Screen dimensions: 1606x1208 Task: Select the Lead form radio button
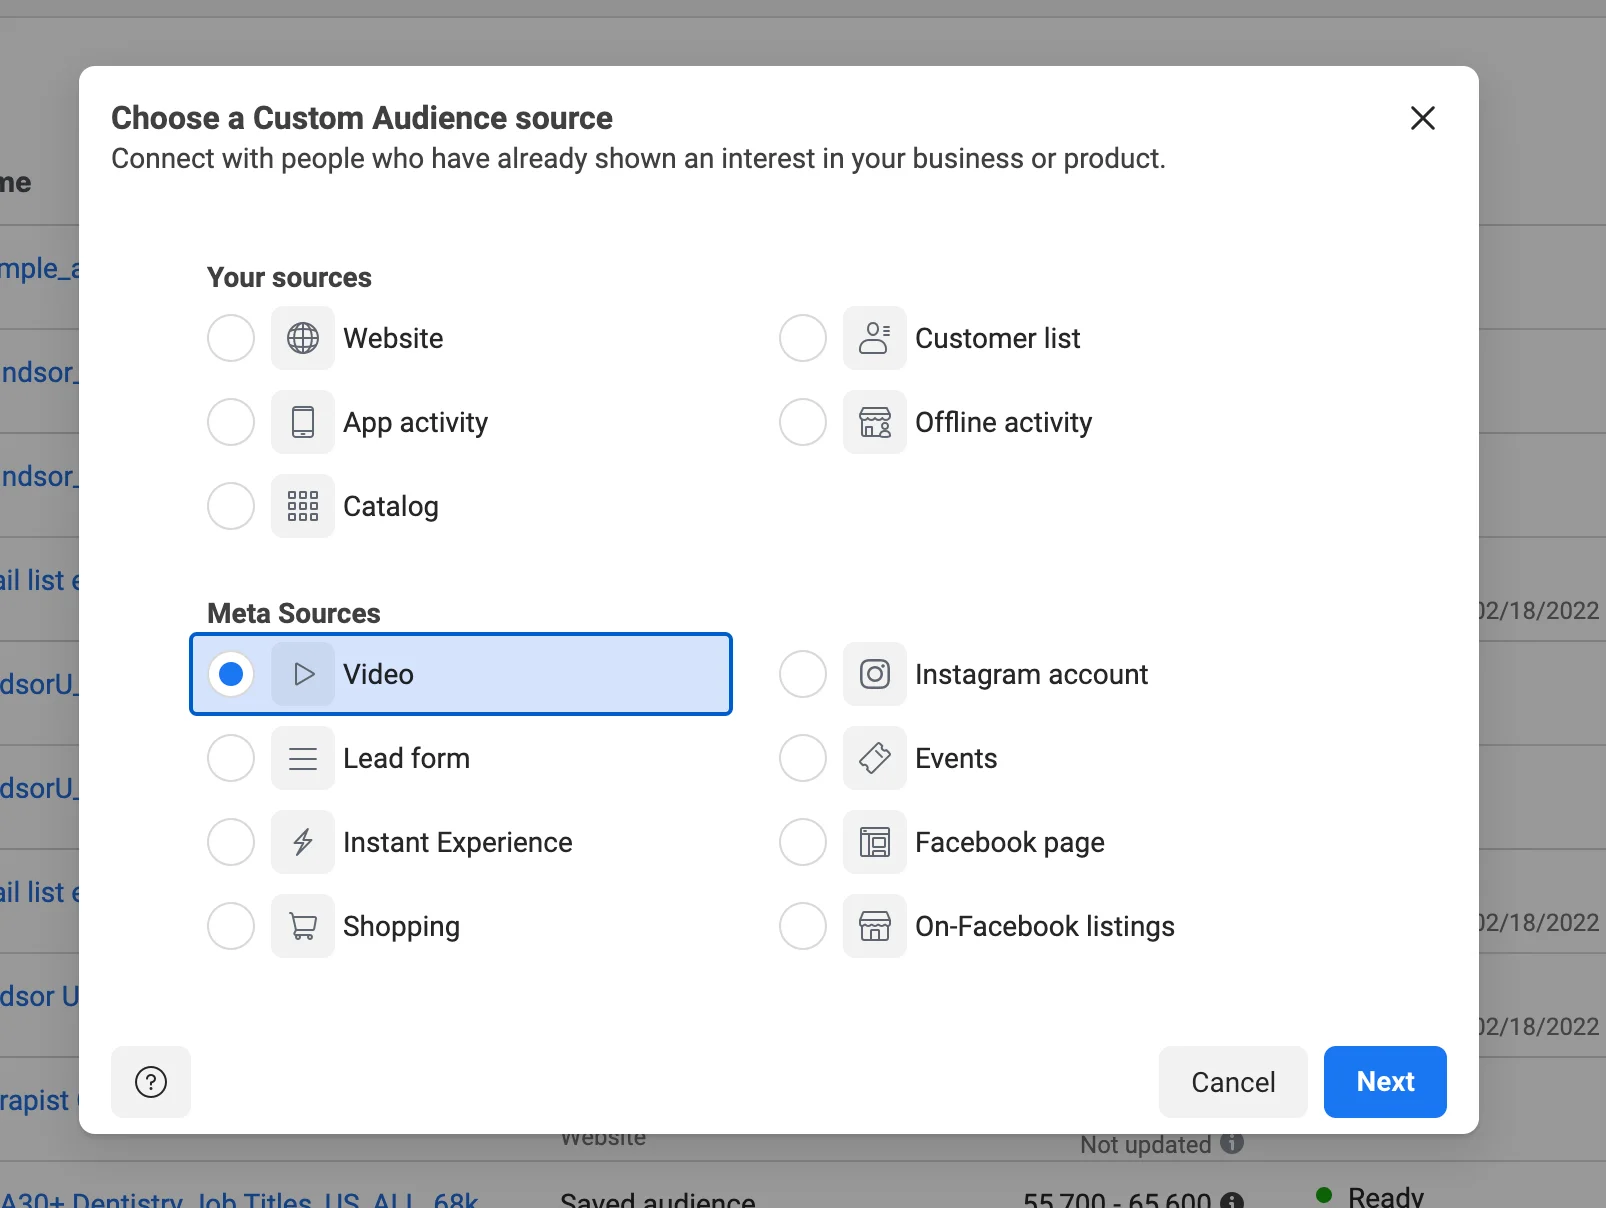[x=231, y=758]
